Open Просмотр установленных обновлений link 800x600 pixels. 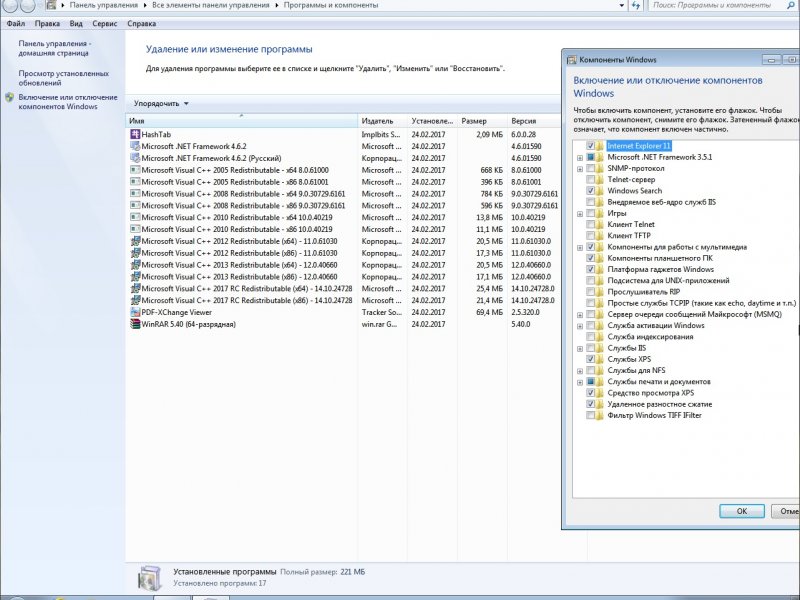[x=64, y=78]
